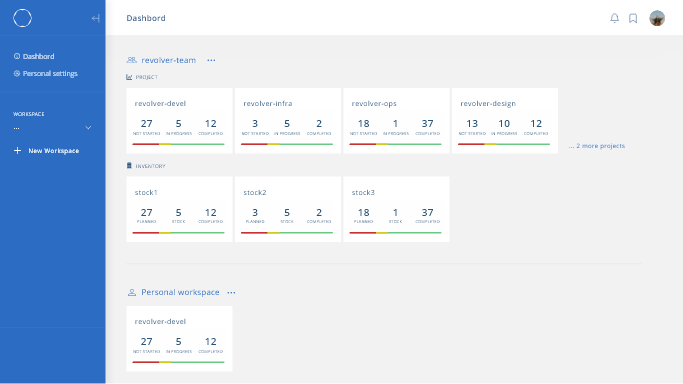Click the circular app logo
This screenshot has height=384, width=683.
tap(22, 18)
